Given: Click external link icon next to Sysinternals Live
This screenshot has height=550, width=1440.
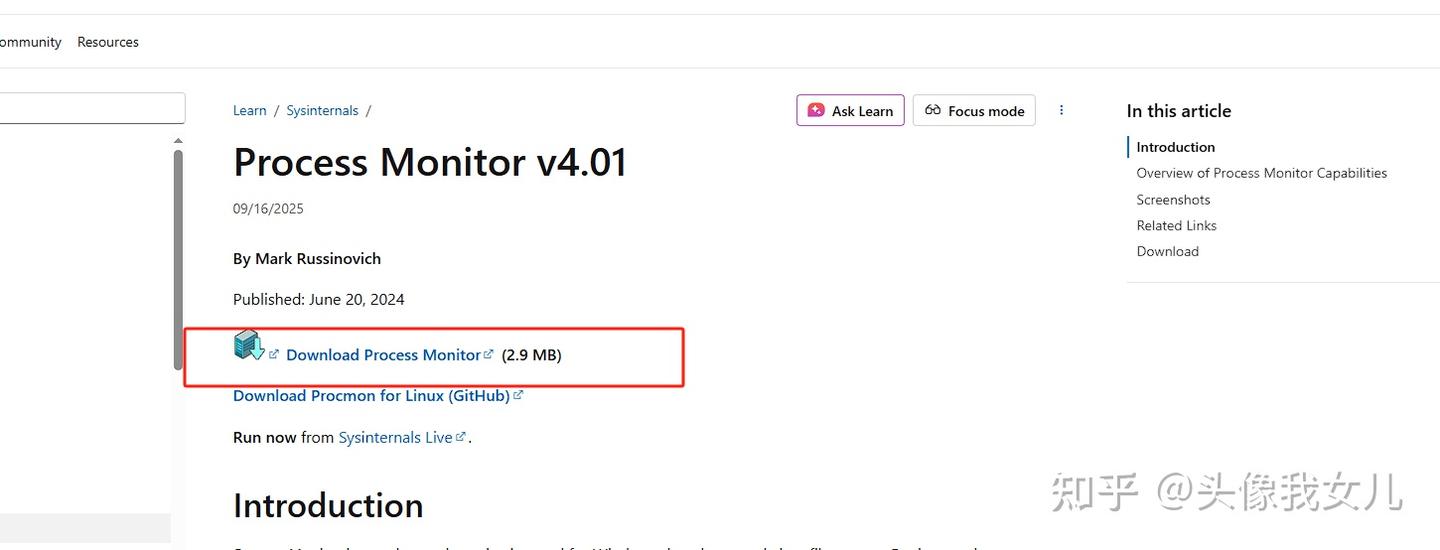Looking at the screenshot, I should pos(460,436).
